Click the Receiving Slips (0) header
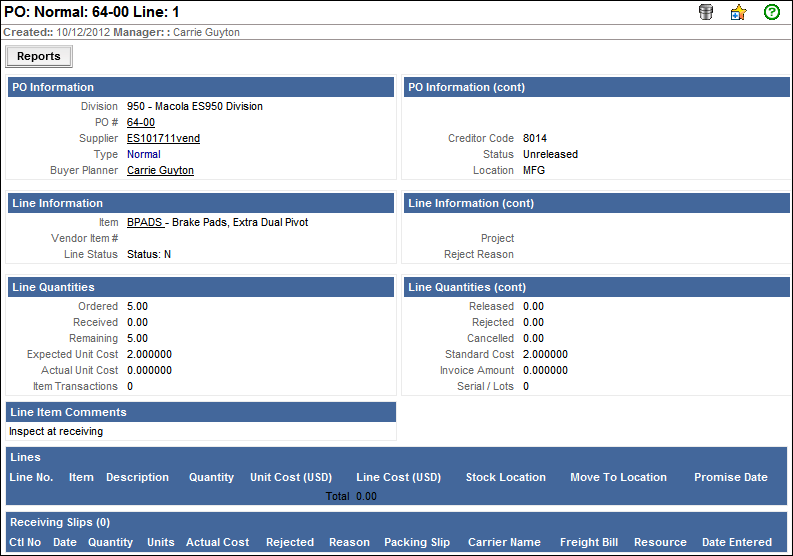 point(60,522)
